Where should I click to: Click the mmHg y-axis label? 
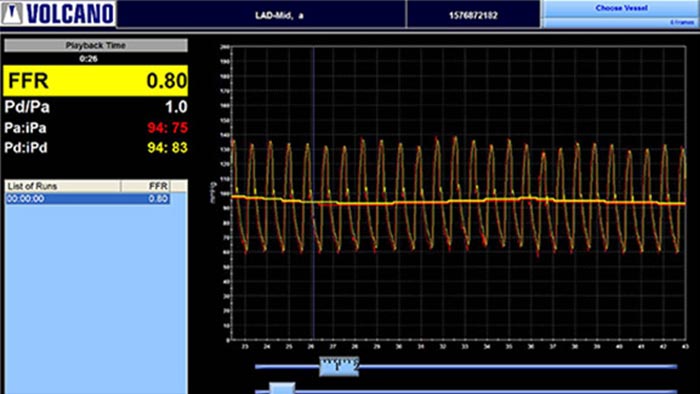213,192
